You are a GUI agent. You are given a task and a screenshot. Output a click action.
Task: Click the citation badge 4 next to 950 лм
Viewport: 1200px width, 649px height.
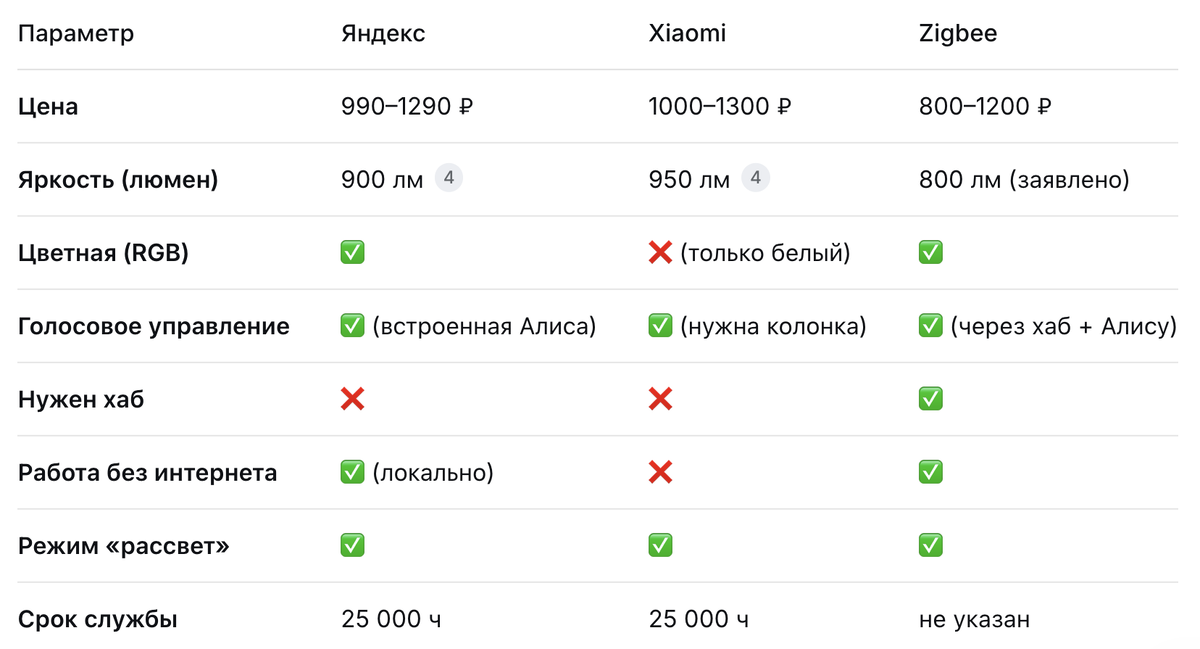(x=756, y=178)
